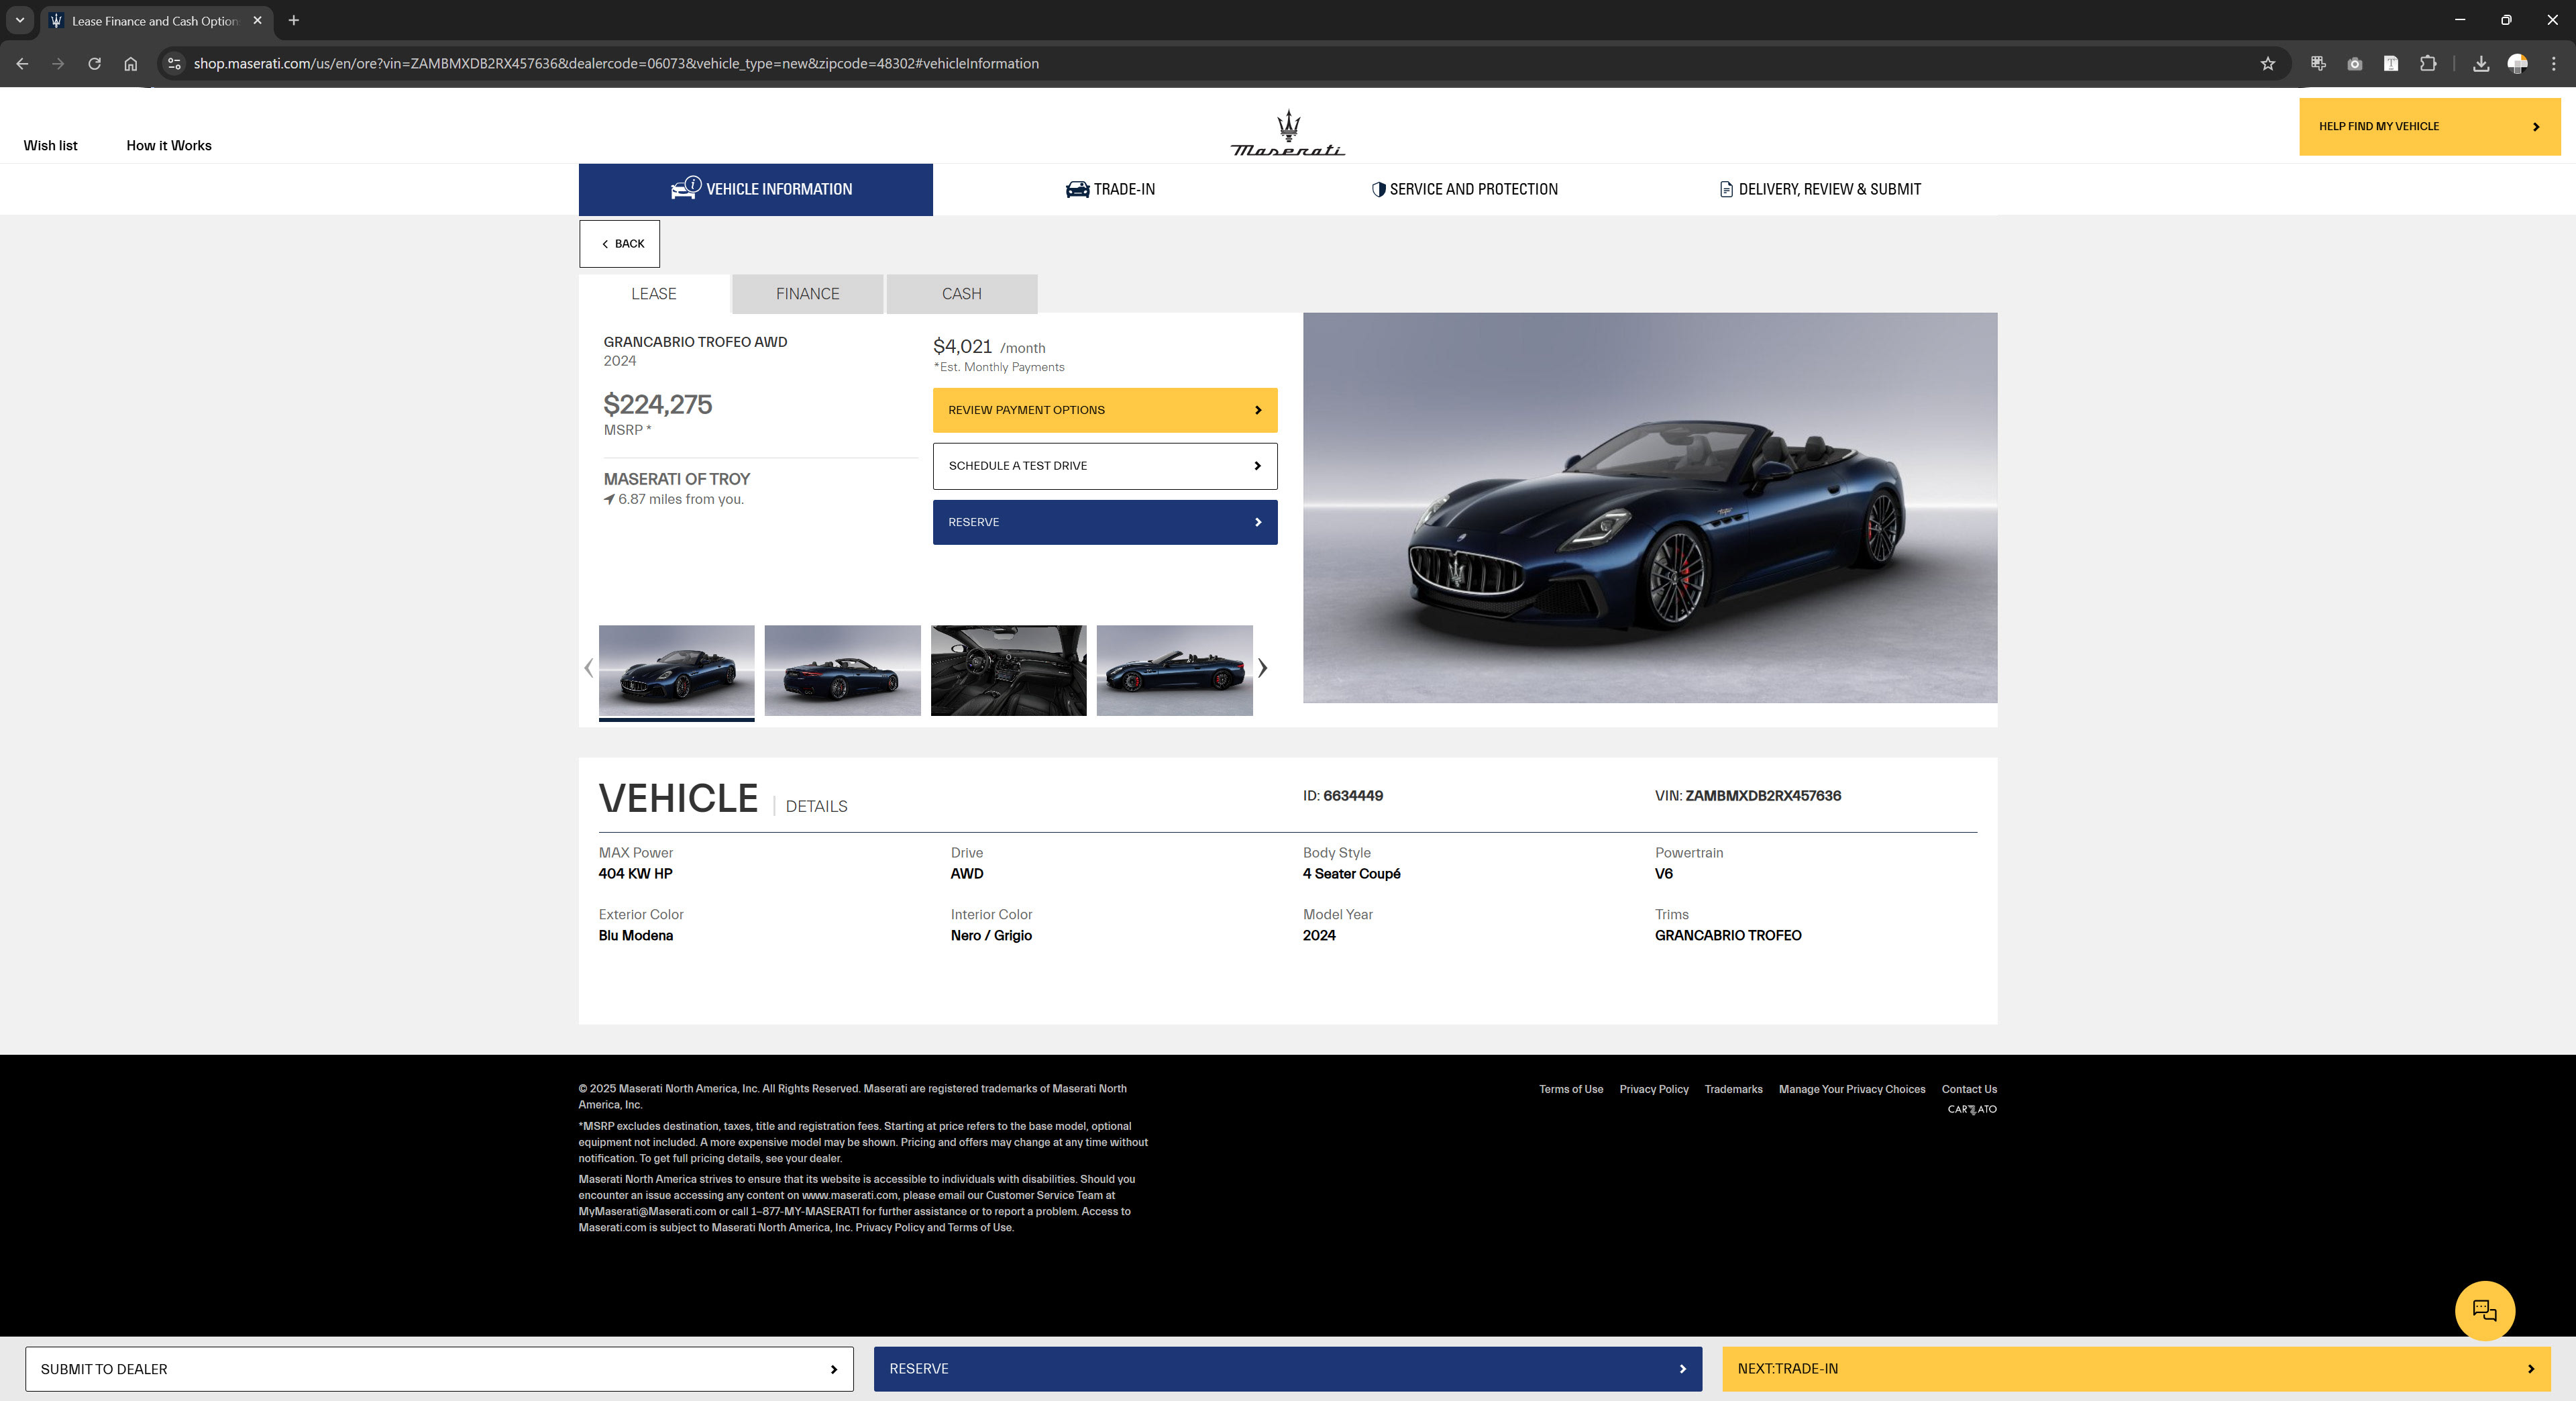The image size is (2576, 1401).
Task: Select rear-angle car thumbnail
Action: point(842,670)
